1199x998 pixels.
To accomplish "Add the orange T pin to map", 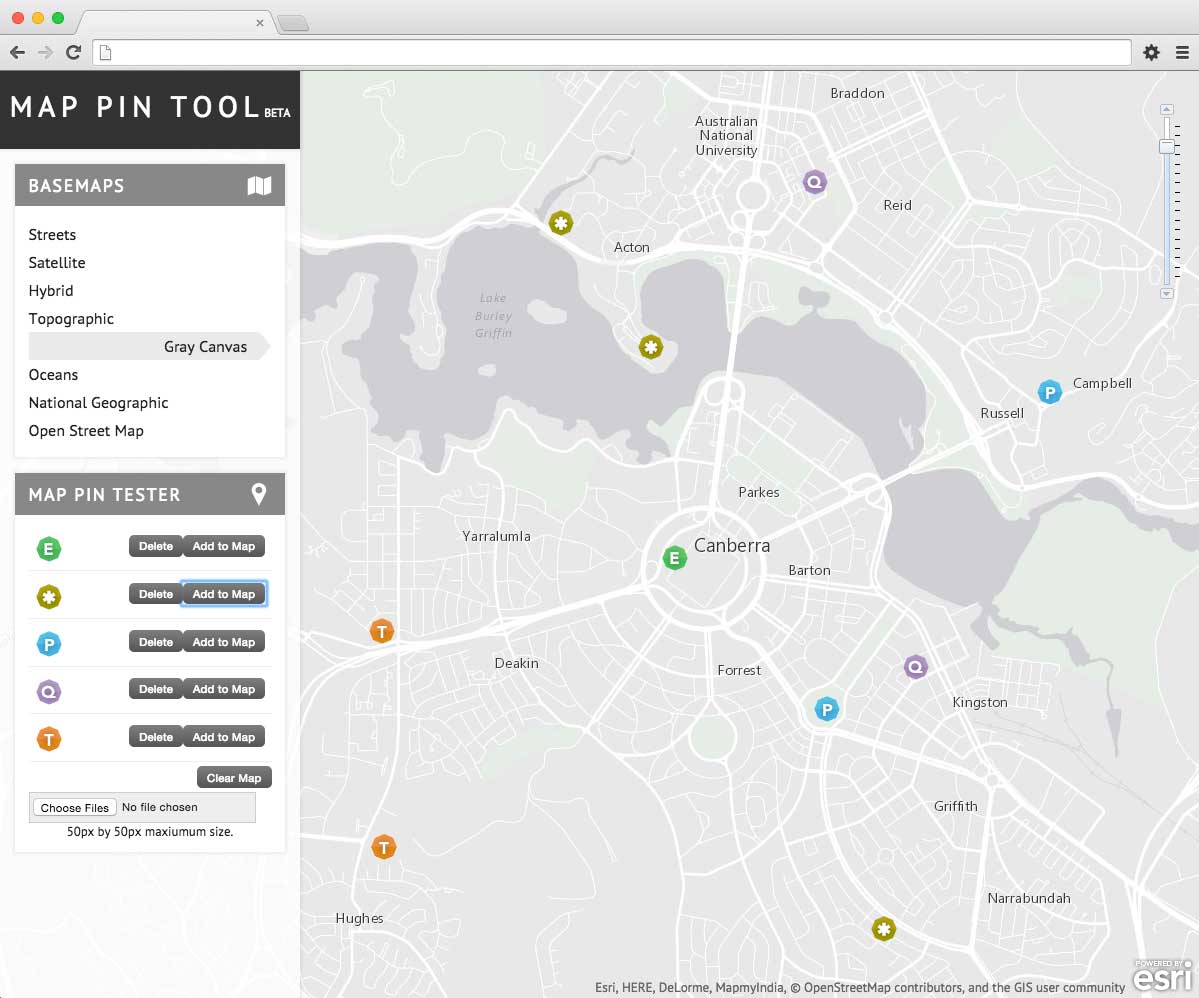I will [x=224, y=737].
